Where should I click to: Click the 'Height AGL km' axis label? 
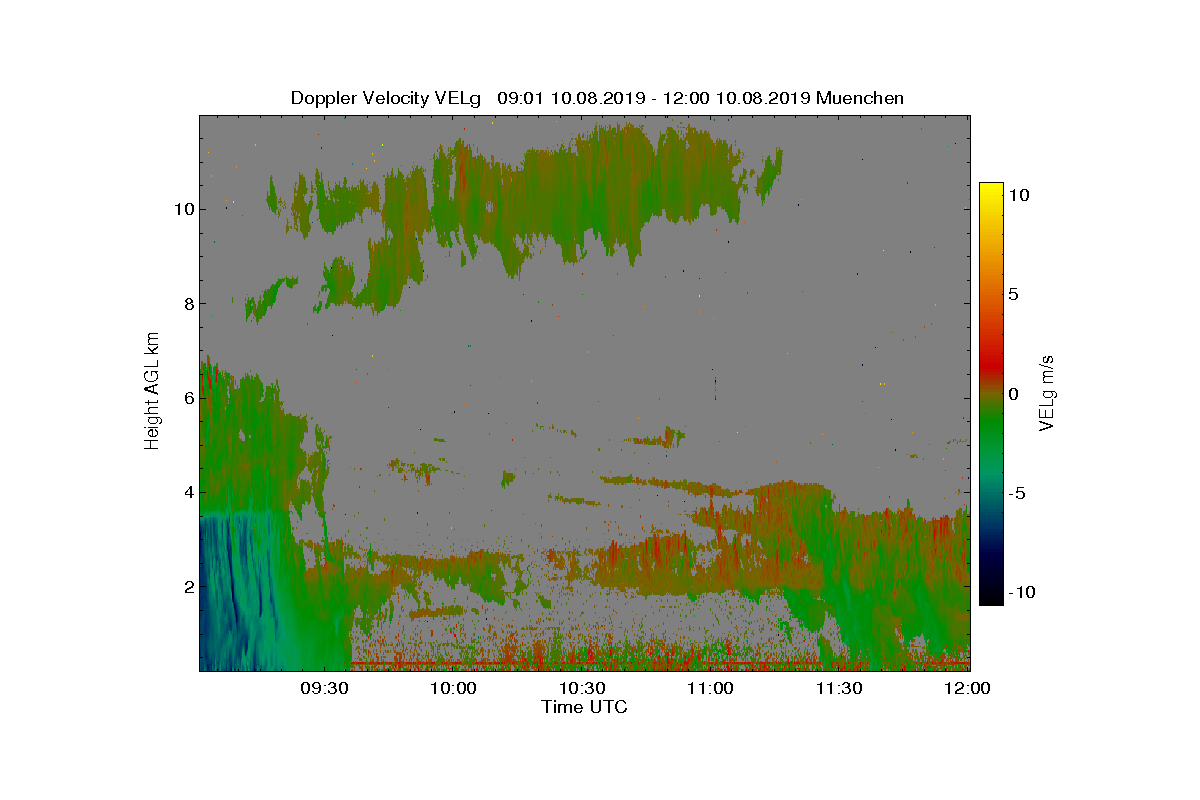(x=152, y=391)
